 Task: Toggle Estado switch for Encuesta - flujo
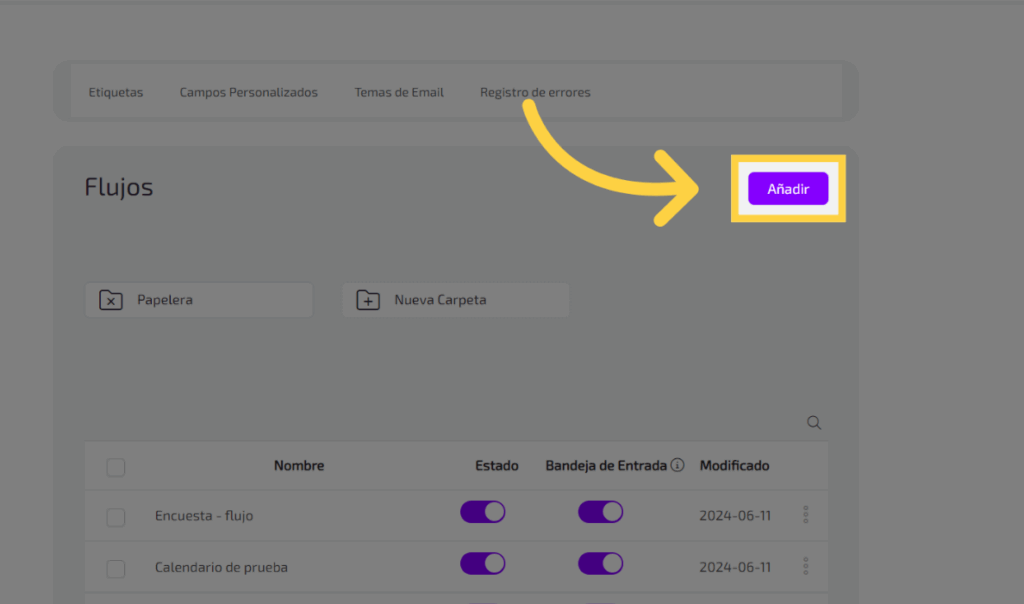482,513
